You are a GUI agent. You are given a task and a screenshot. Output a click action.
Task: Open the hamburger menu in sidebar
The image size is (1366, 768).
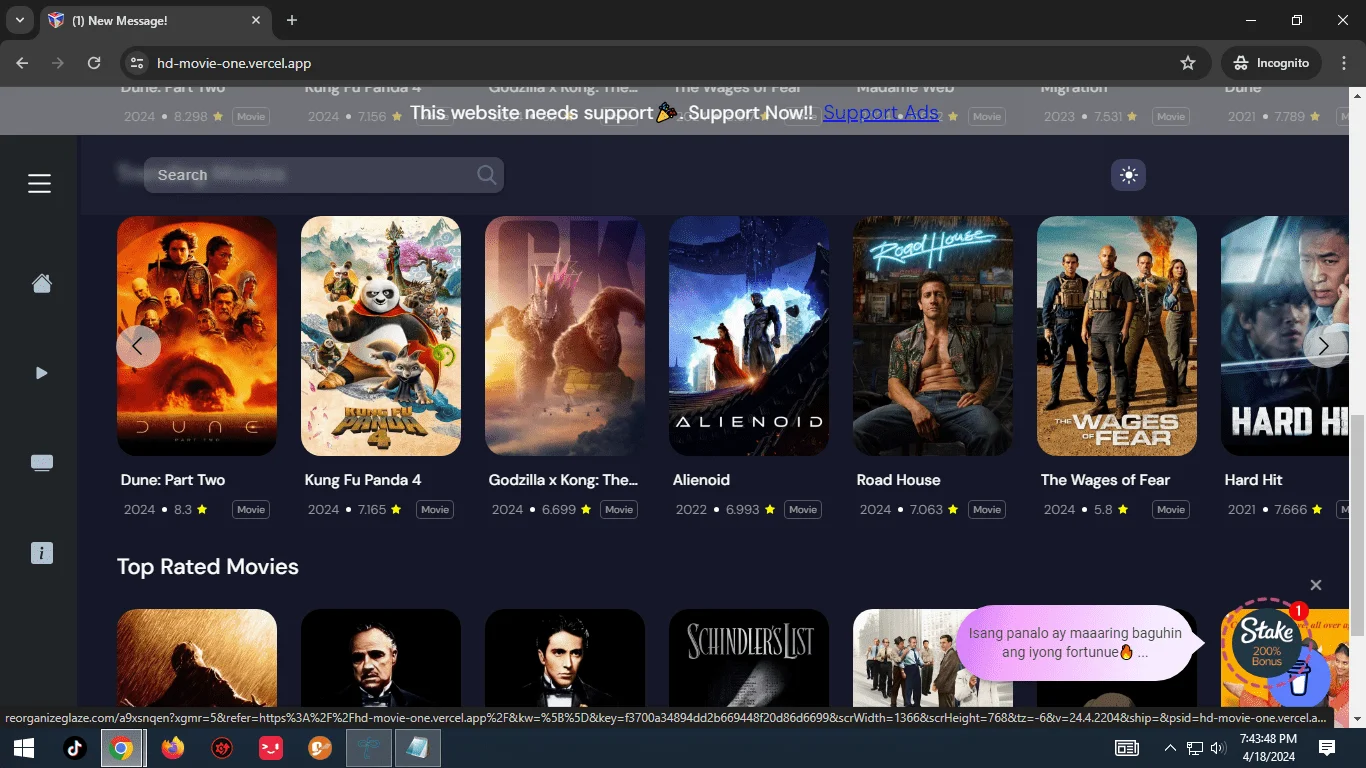pos(39,183)
